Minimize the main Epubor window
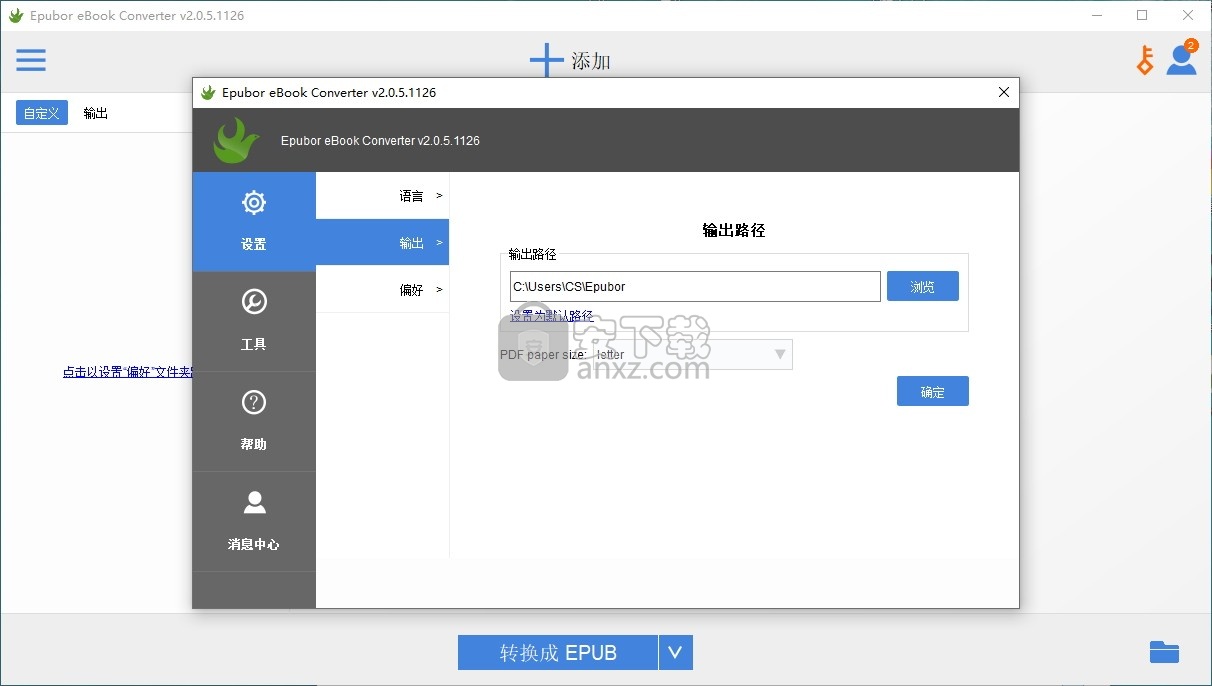The image size is (1212, 686). point(1096,15)
